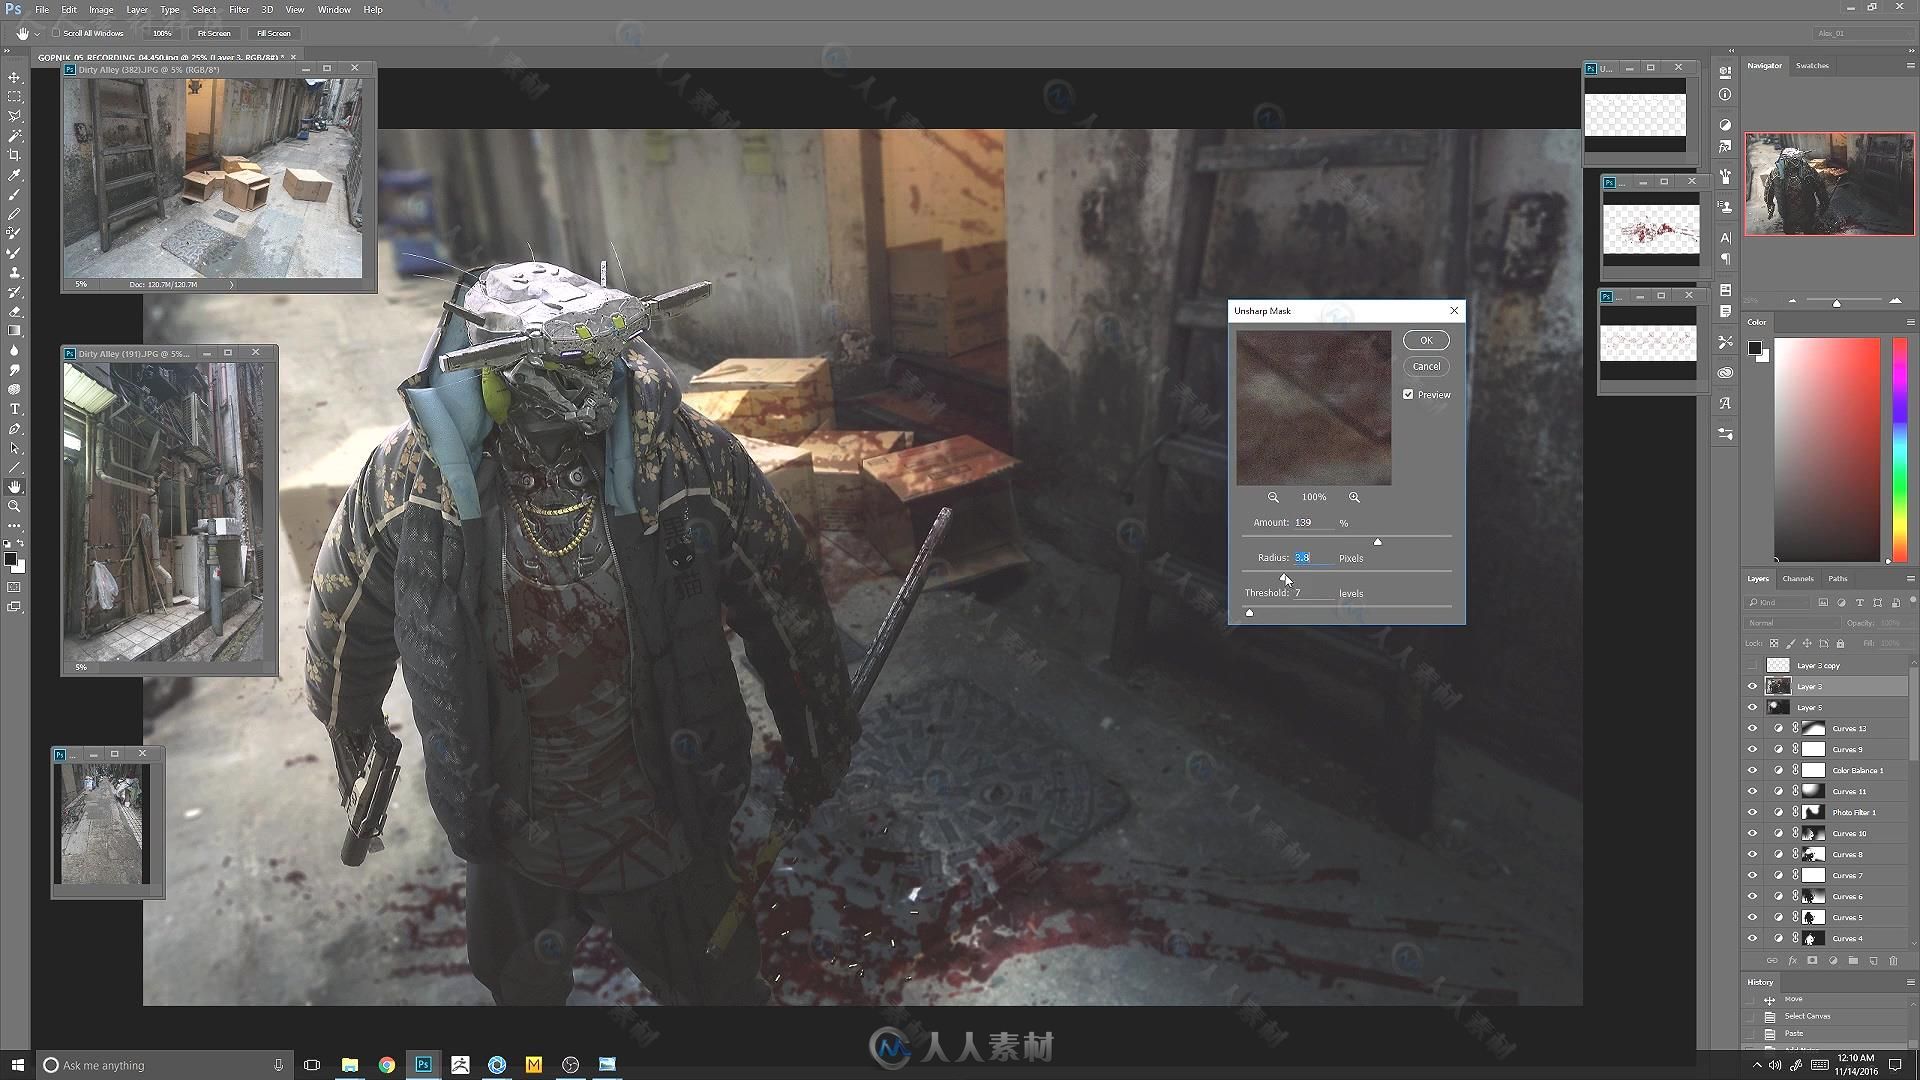Image resolution: width=1920 pixels, height=1080 pixels.
Task: Show the Layer 3 copy layer
Action: point(1752,666)
